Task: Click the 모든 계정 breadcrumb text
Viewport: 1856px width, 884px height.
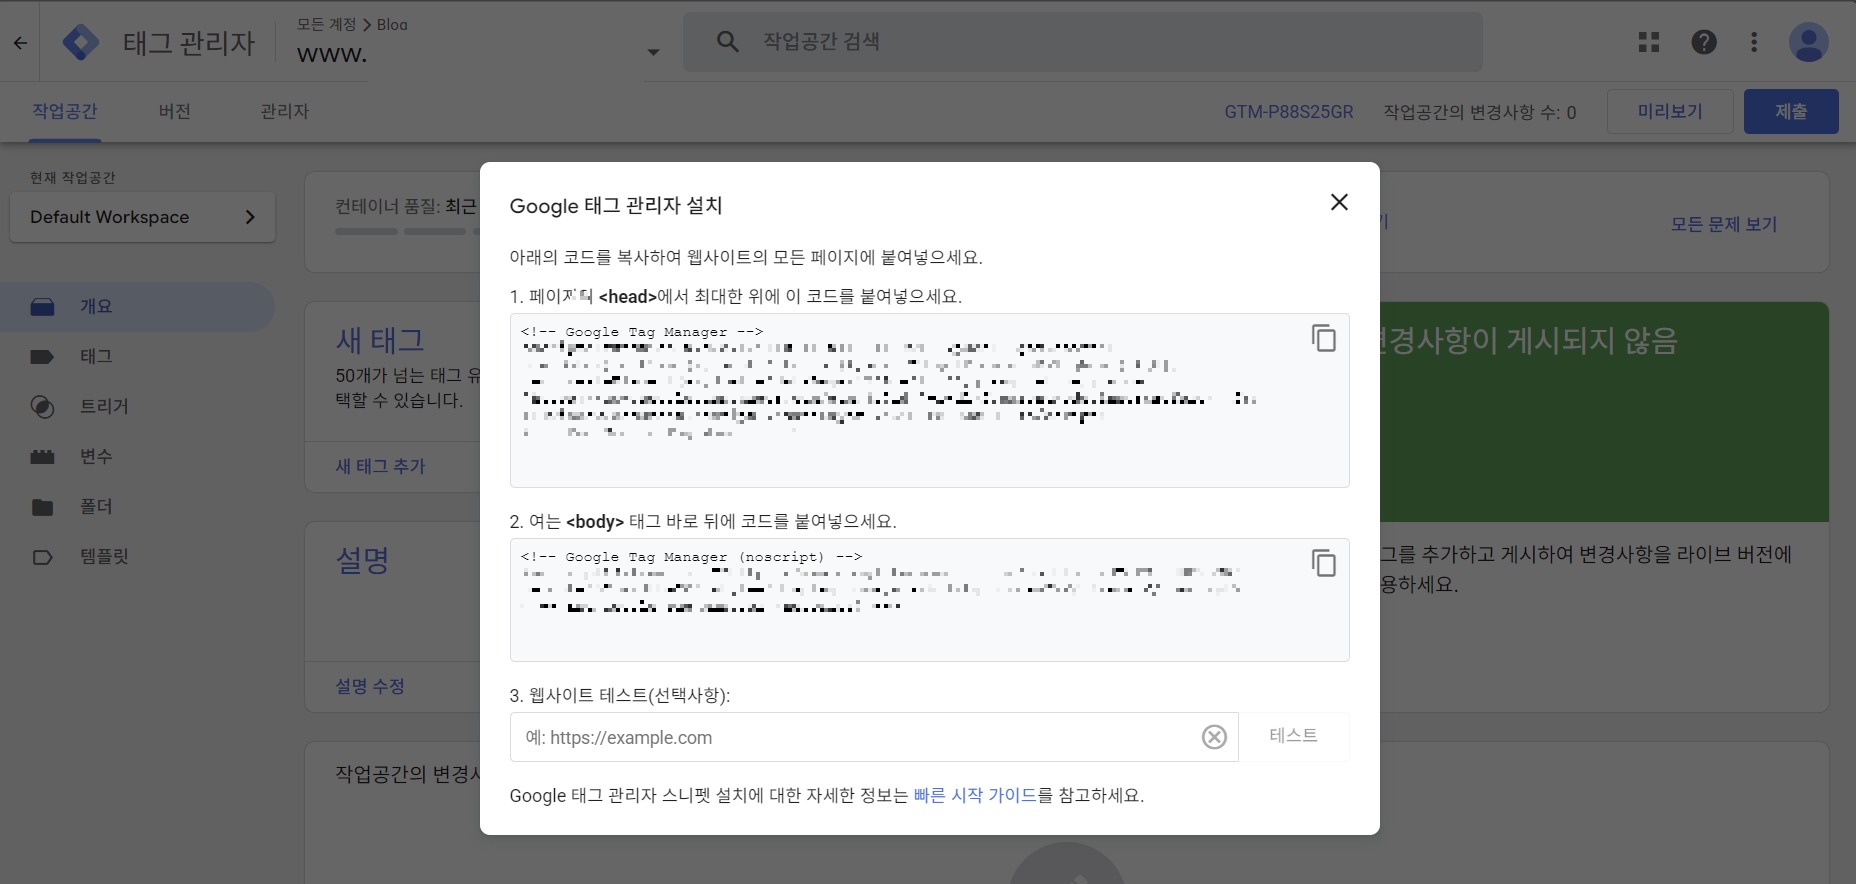Action: [327, 24]
